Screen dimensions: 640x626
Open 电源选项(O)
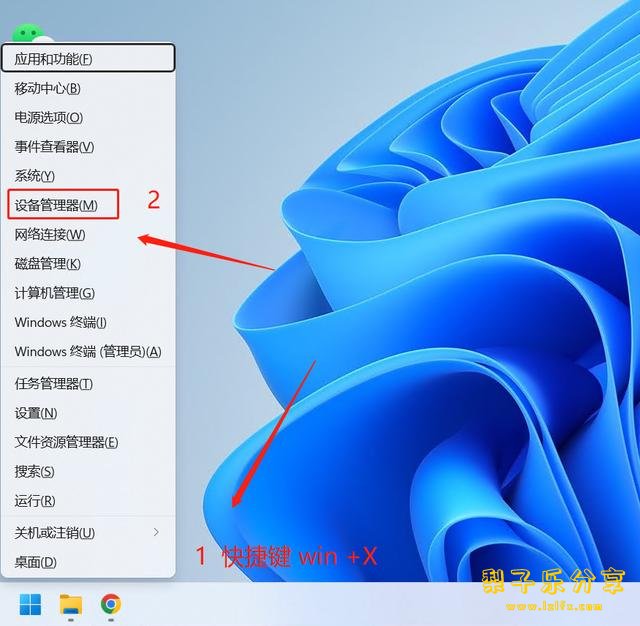click(89, 118)
